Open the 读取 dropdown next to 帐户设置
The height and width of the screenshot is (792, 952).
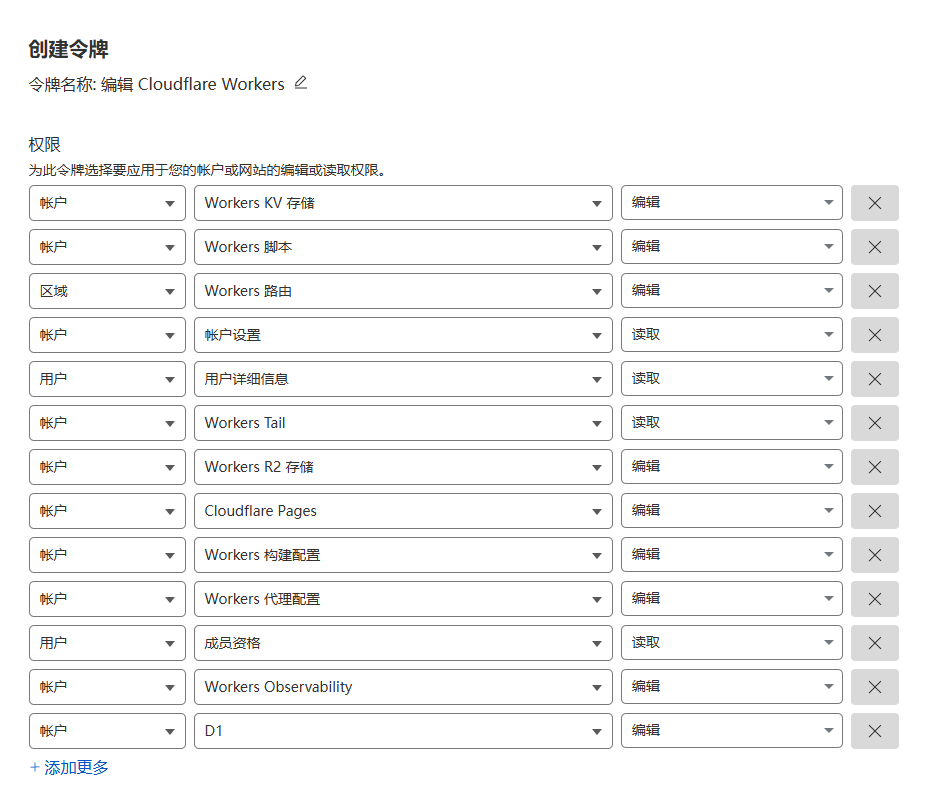point(731,334)
